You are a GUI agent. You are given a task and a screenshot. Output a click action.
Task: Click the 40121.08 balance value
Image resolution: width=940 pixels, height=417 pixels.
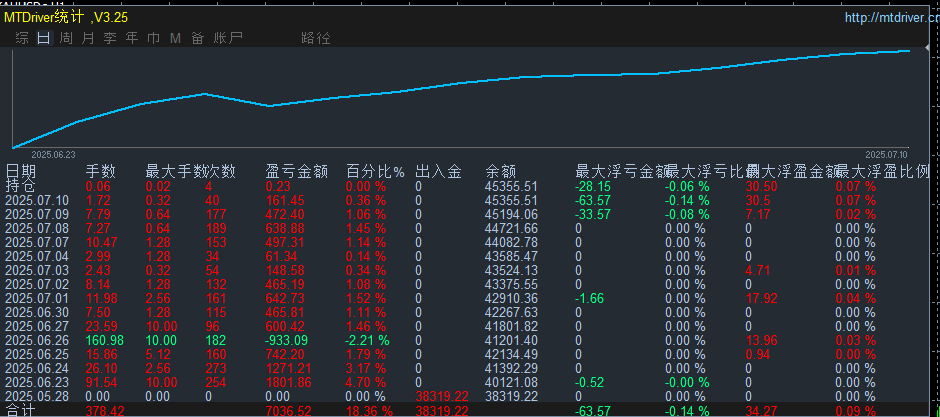(x=511, y=382)
